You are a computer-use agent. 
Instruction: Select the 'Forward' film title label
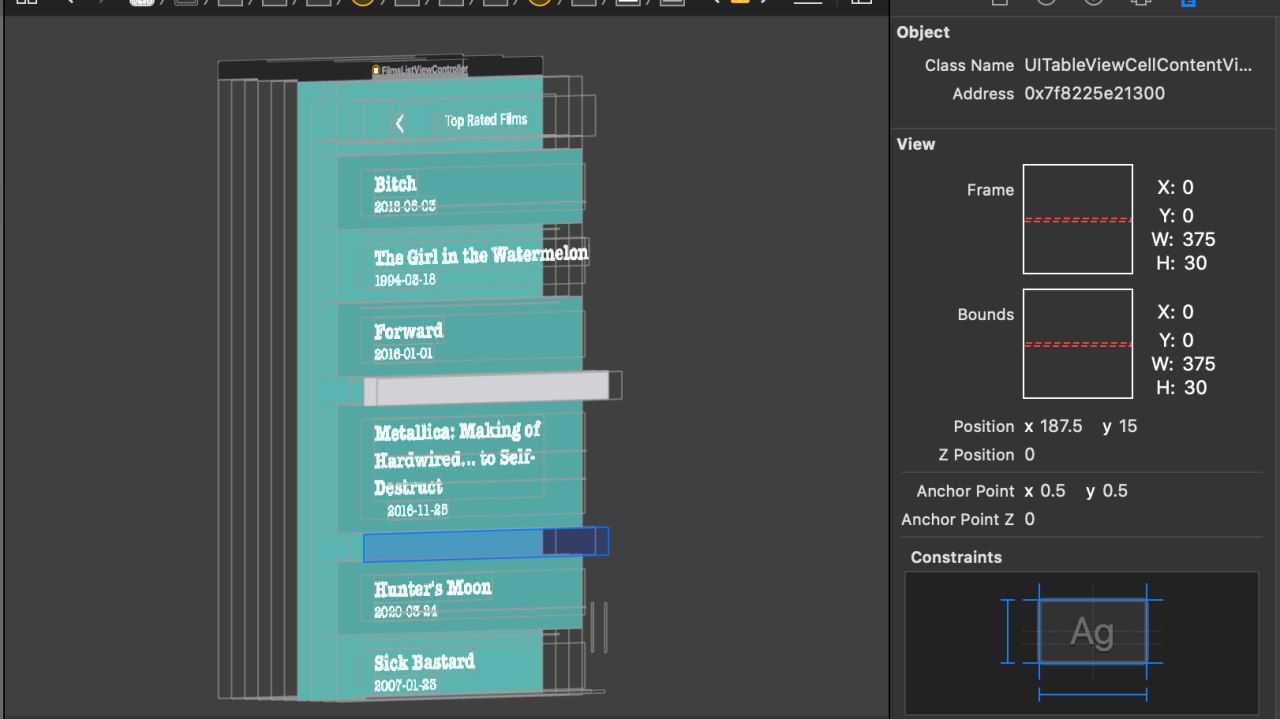[x=408, y=331]
